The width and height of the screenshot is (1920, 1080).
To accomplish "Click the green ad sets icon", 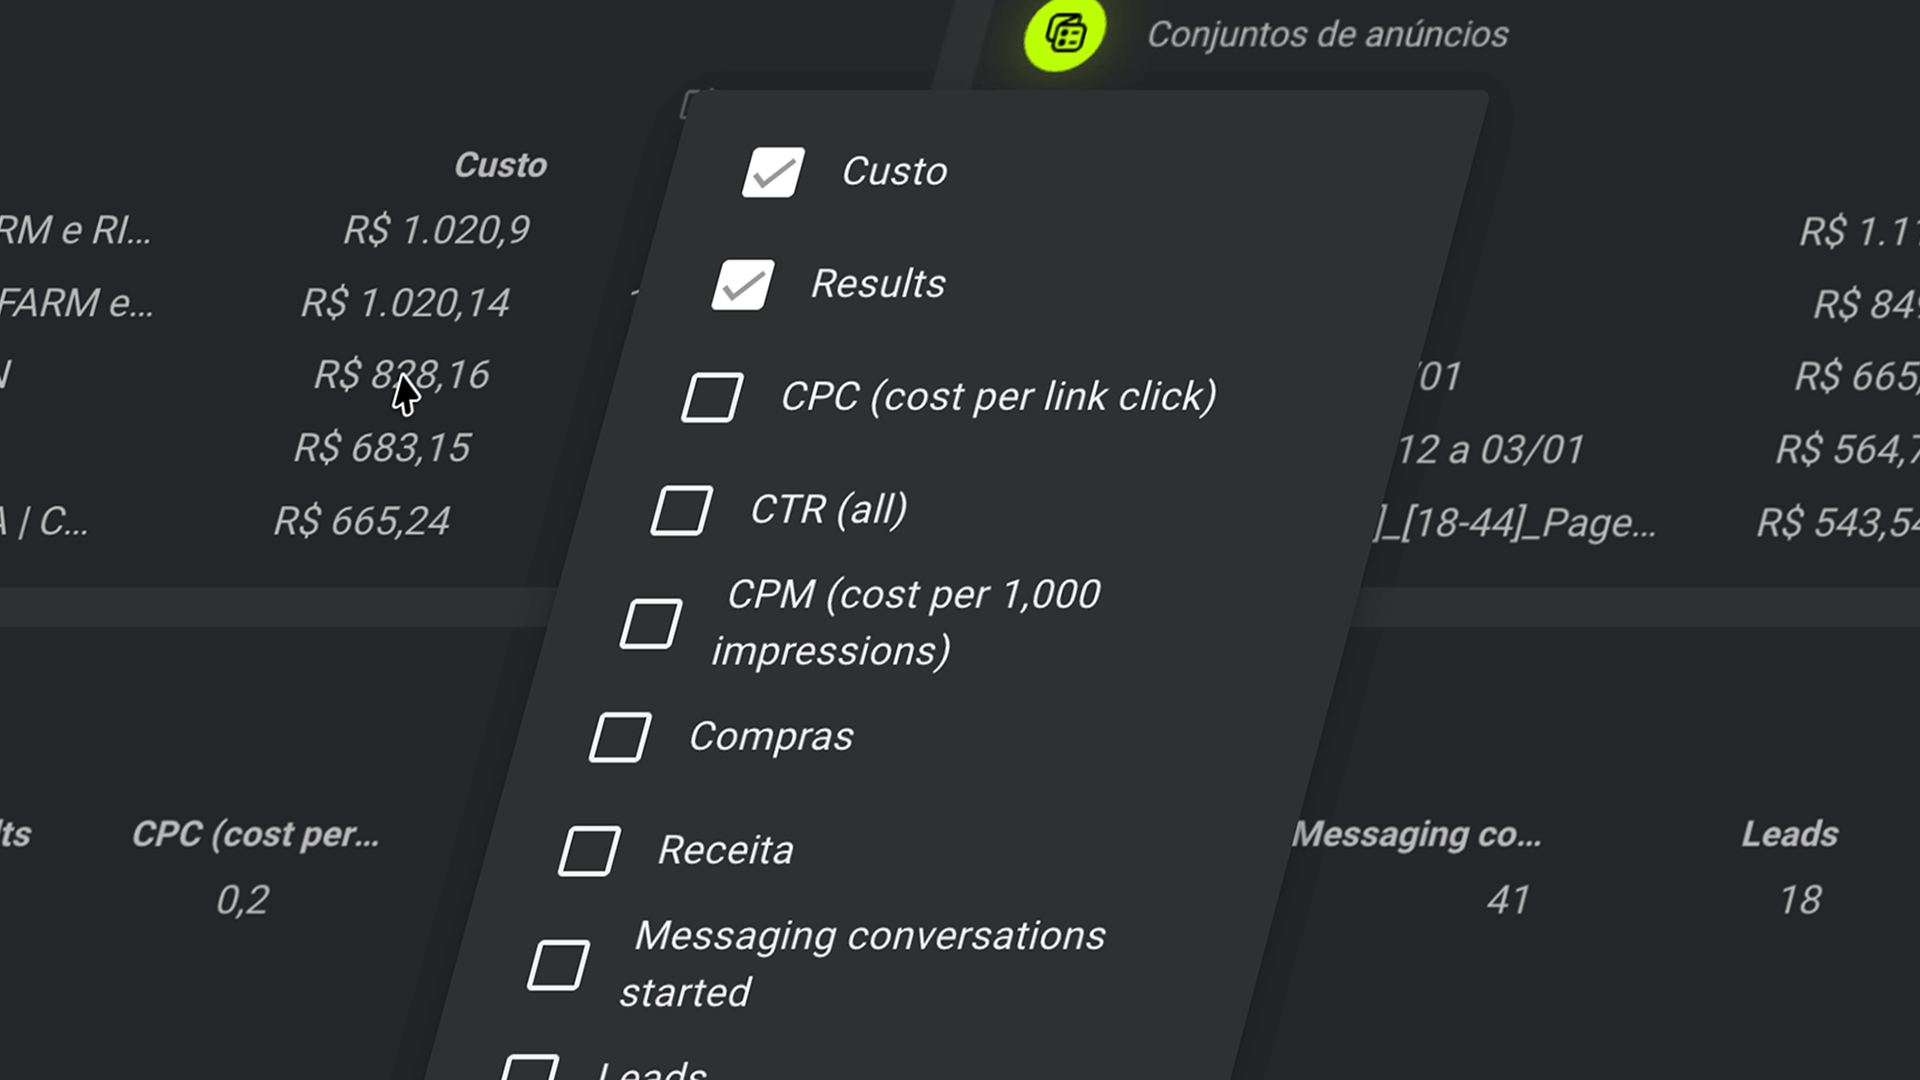I will [x=1064, y=33].
